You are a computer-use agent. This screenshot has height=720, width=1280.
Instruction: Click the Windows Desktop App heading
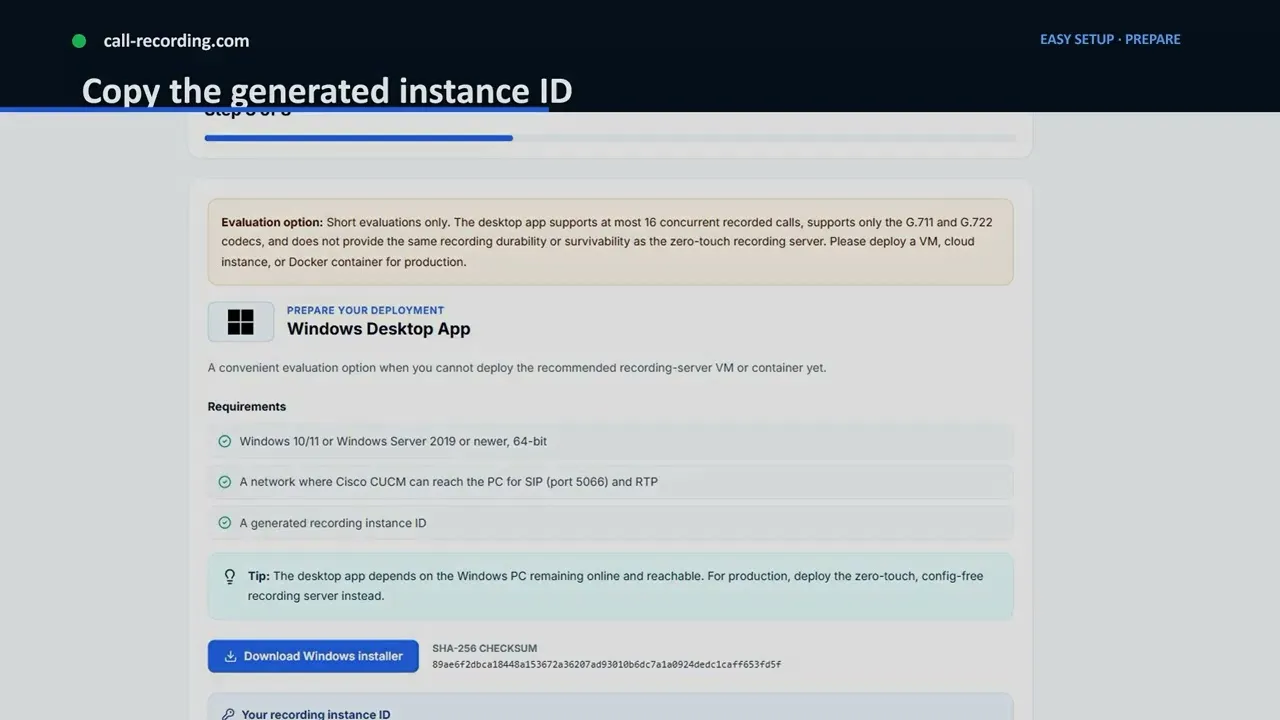pos(378,329)
